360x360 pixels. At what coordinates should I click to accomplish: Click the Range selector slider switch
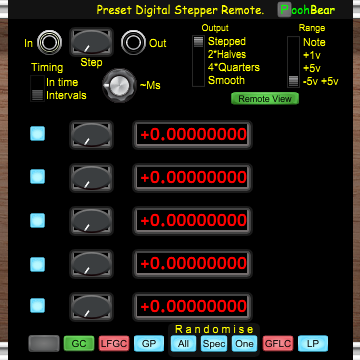pyautogui.click(x=293, y=62)
